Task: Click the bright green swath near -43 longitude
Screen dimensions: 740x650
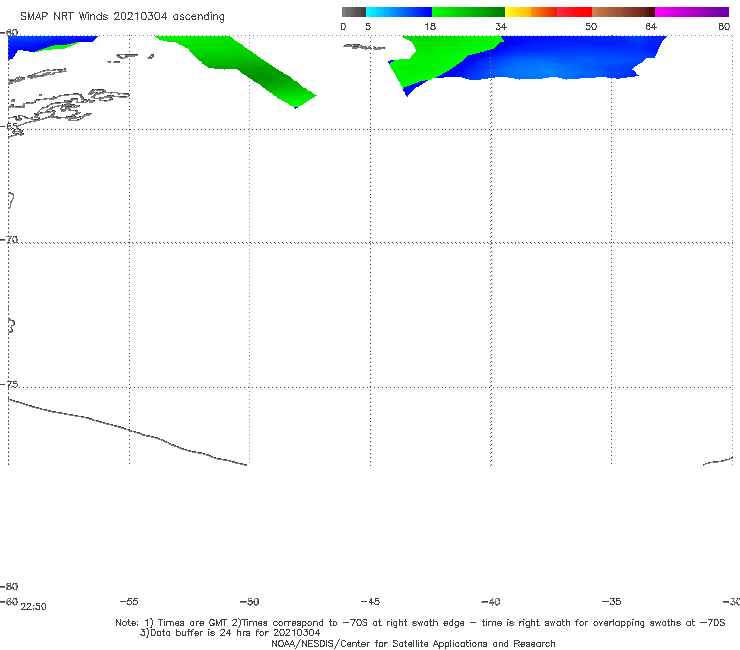Action: [434, 59]
